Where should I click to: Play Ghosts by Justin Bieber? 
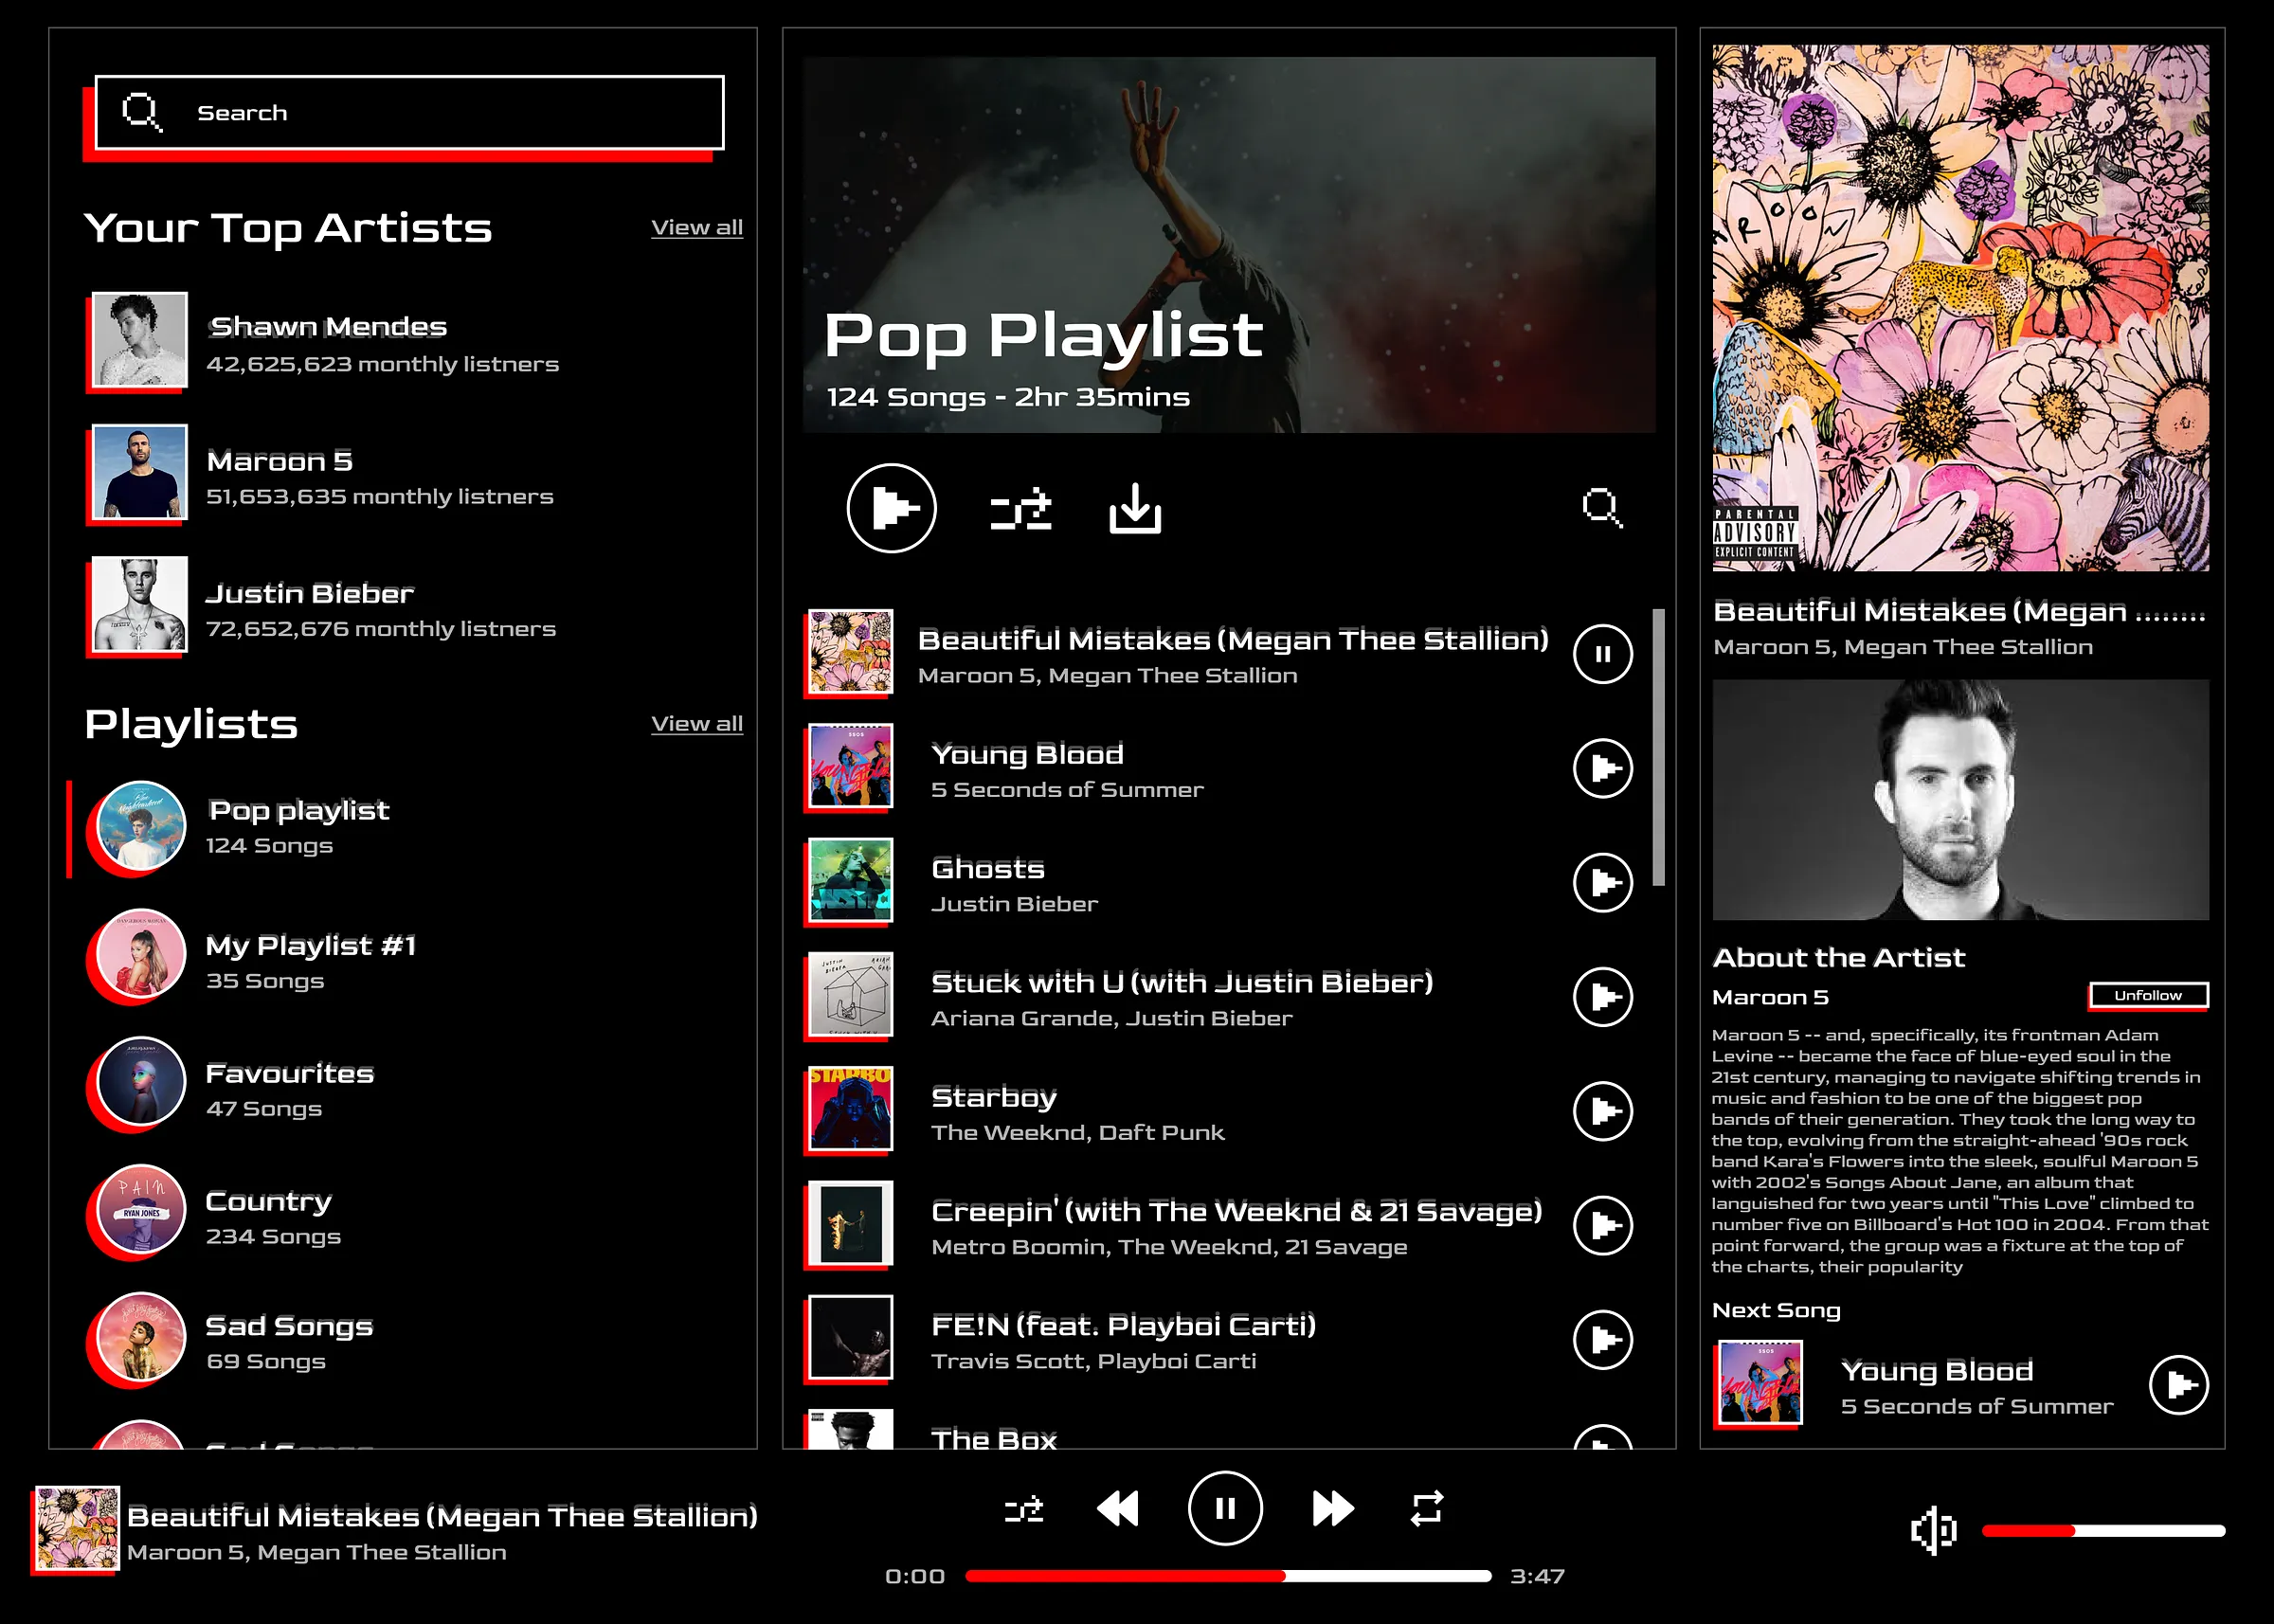tap(1603, 882)
